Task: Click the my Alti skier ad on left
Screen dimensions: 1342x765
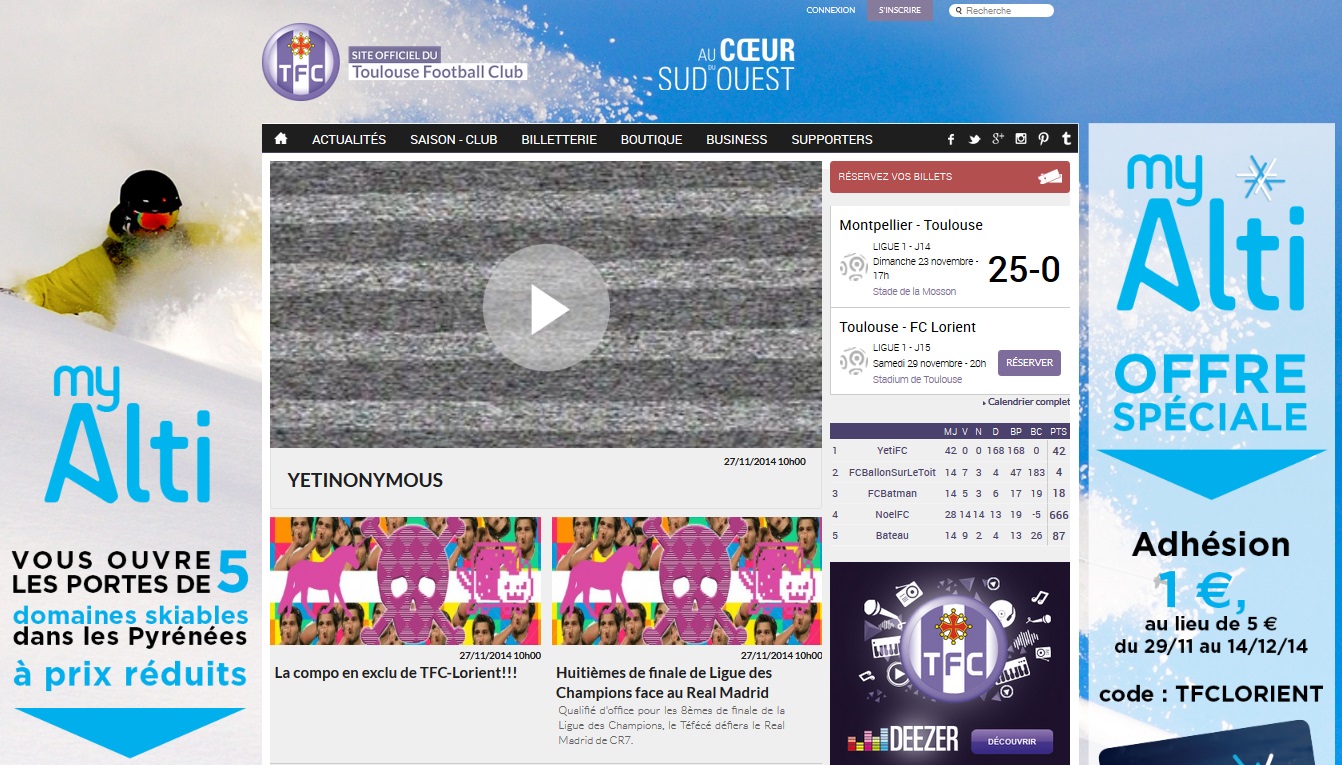Action: [130, 440]
